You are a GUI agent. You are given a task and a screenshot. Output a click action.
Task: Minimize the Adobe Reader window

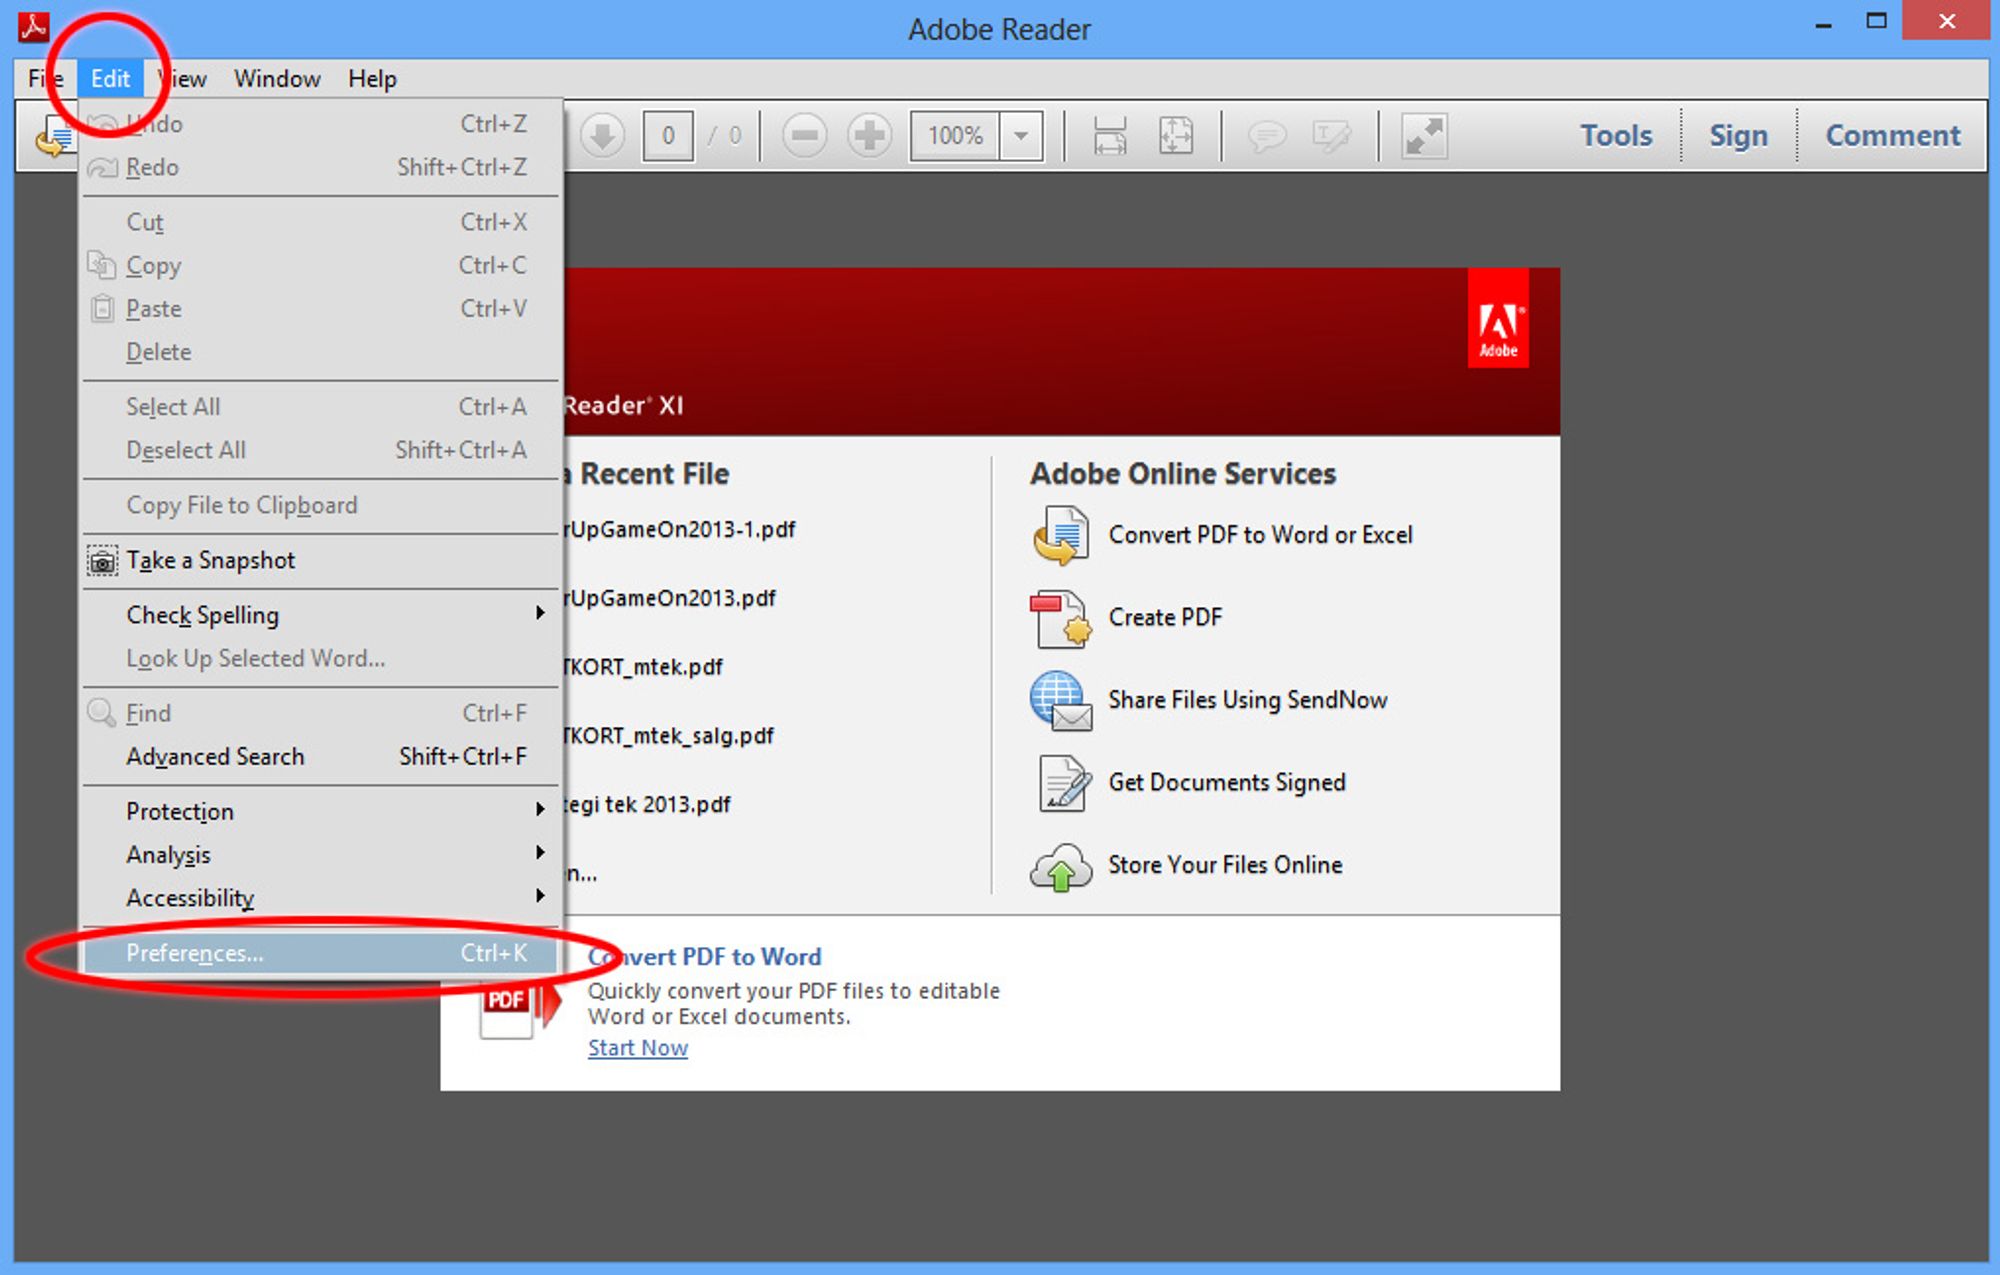click(1823, 24)
